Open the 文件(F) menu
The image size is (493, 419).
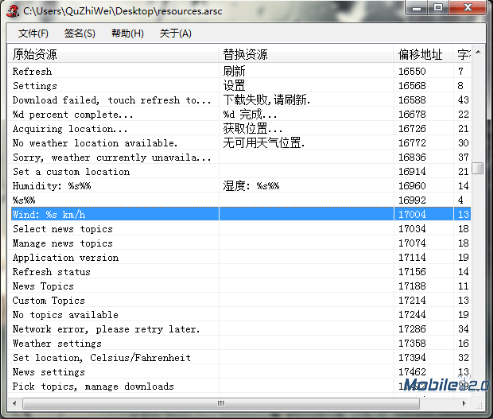point(33,33)
